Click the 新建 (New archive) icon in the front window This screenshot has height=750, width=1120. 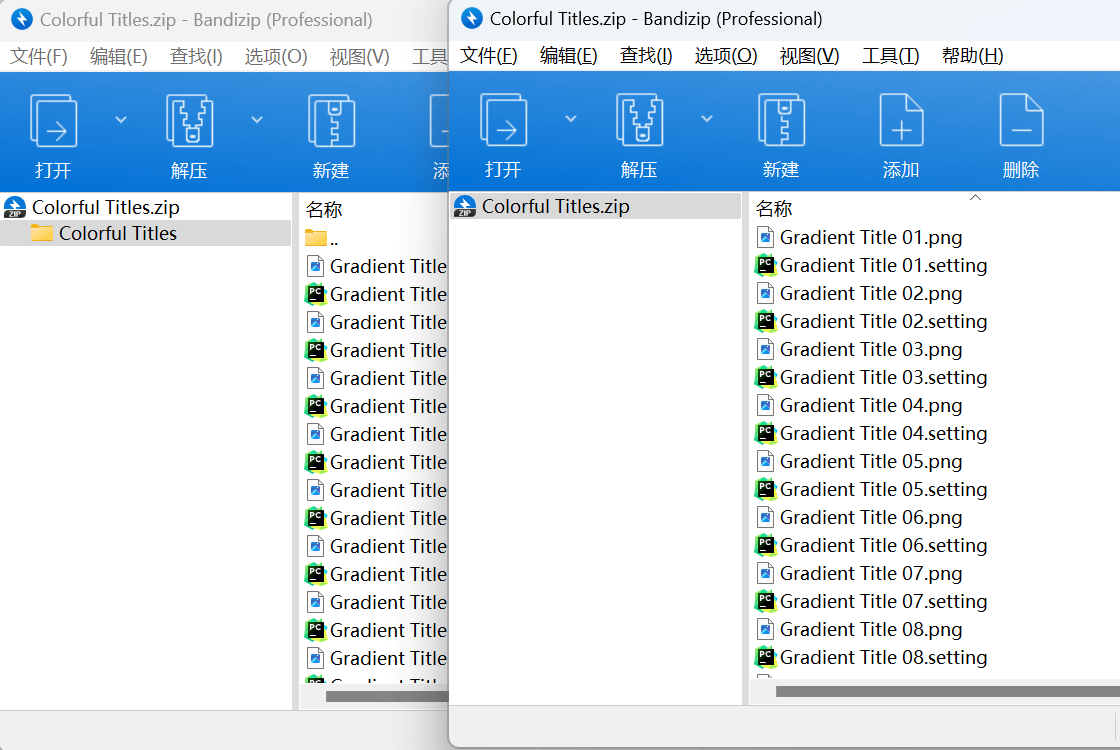[x=780, y=120]
